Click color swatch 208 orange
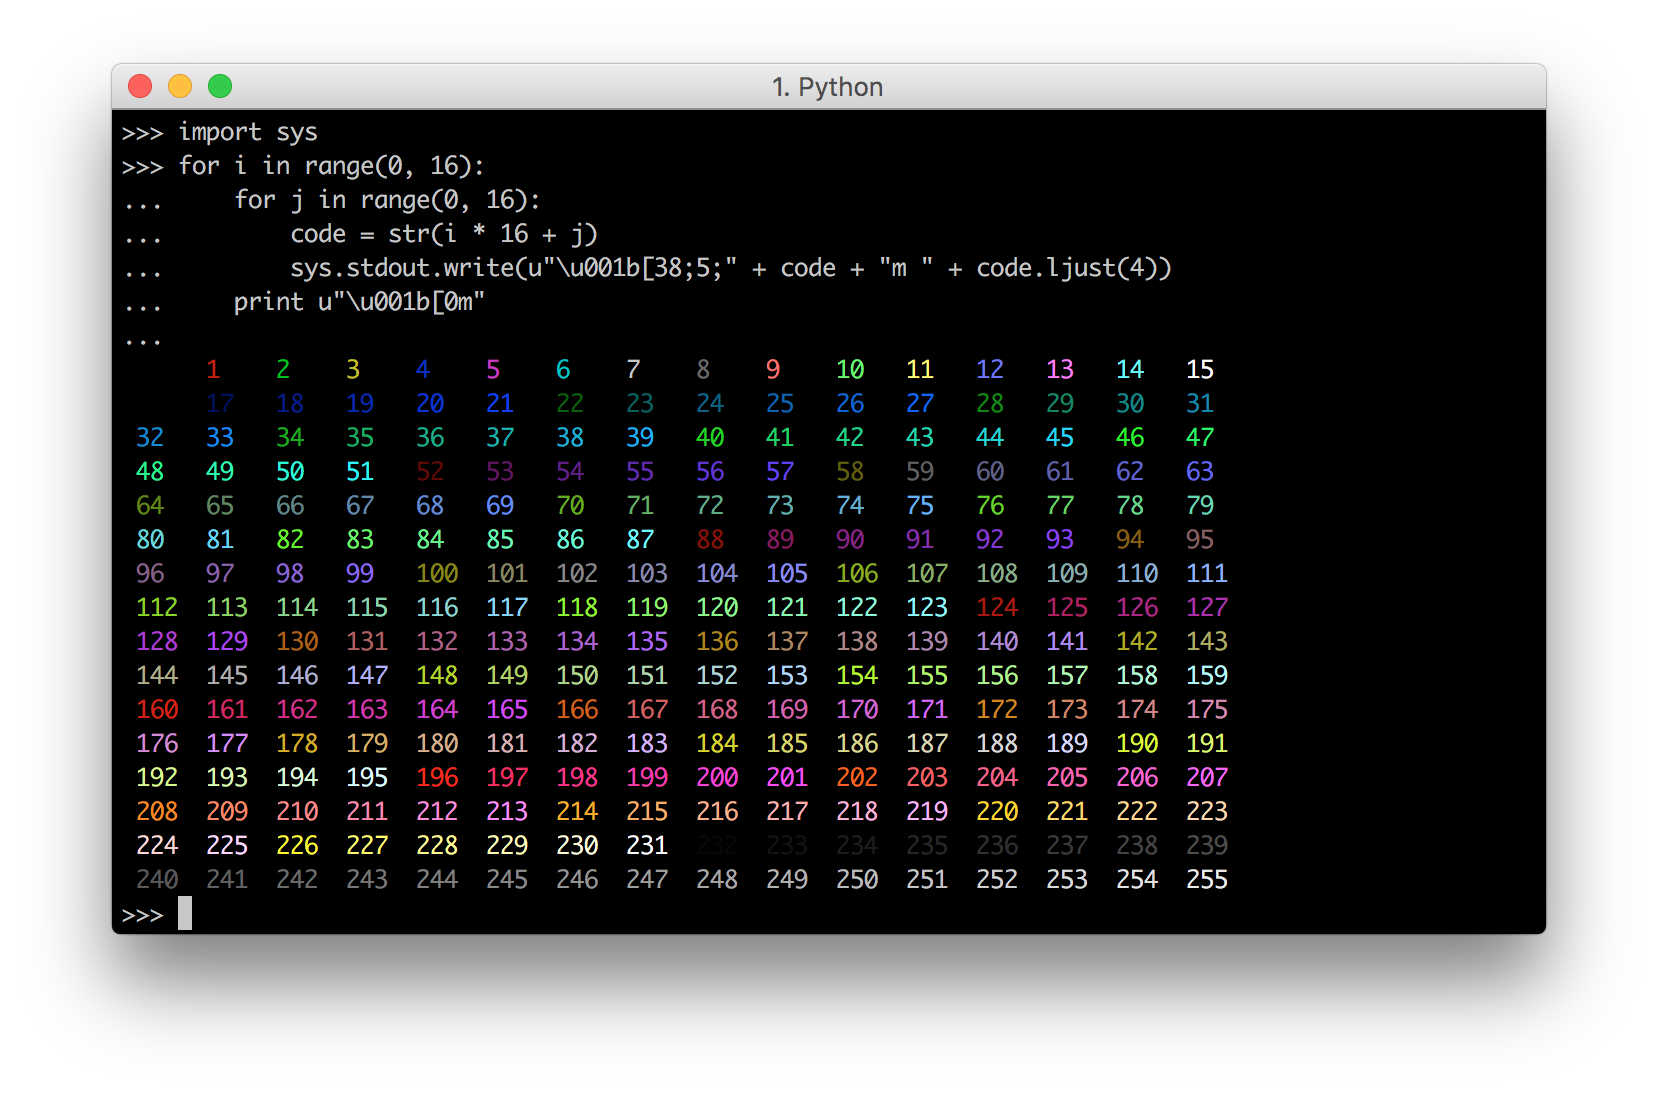The image size is (1658, 1094). coord(157,811)
